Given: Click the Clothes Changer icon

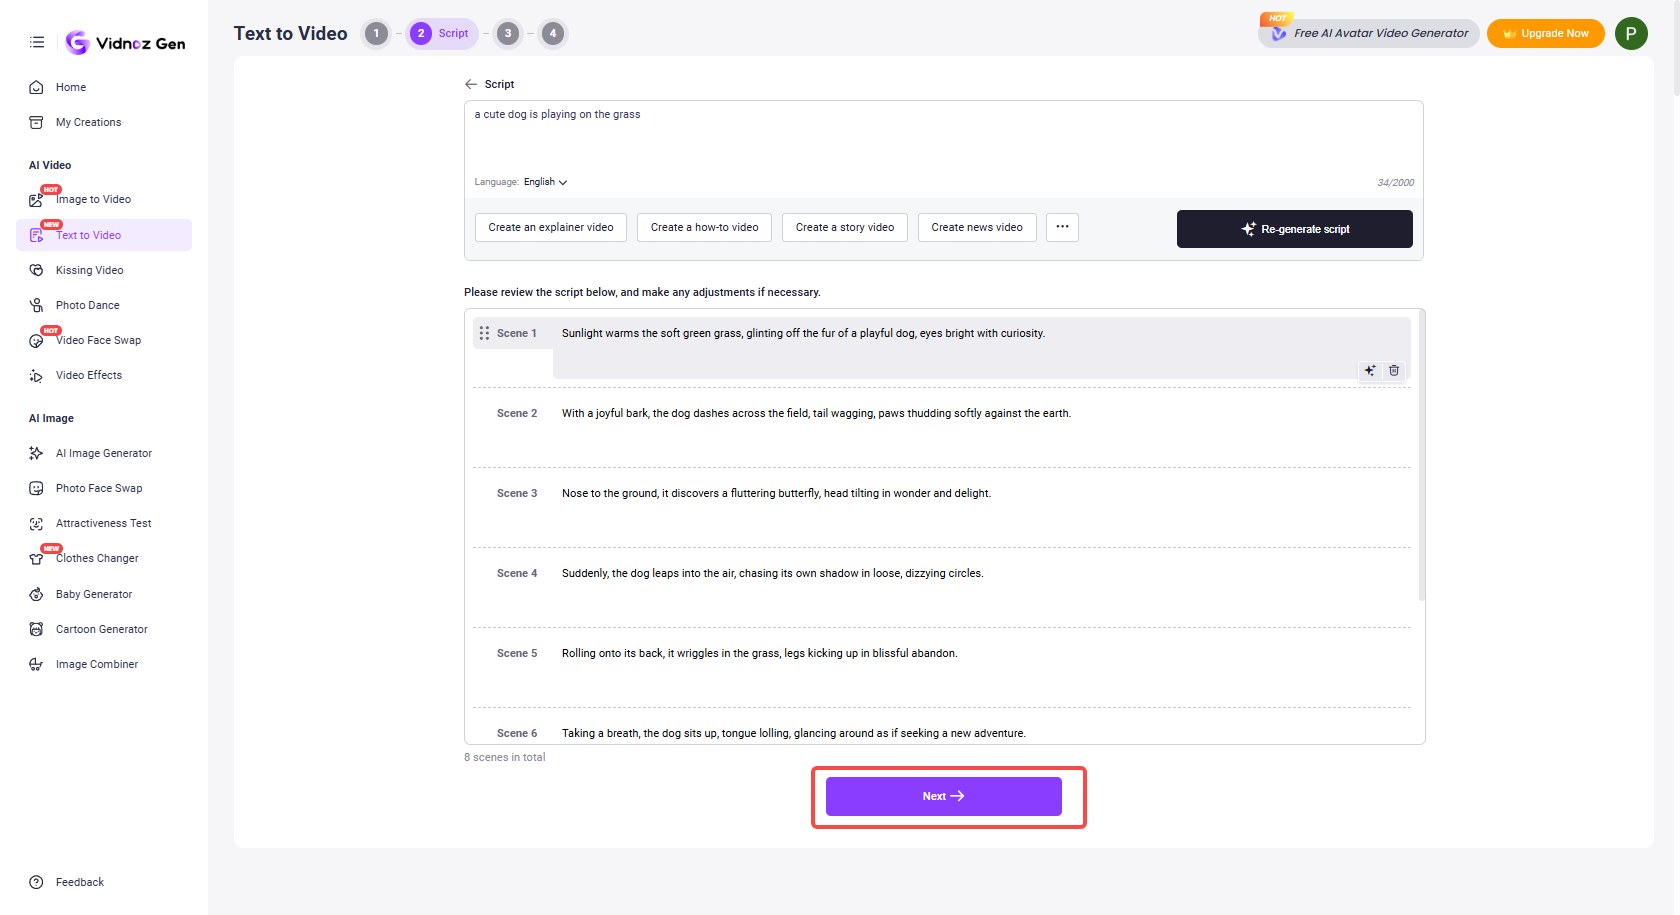Looking at the screenshot, I should pyautogui.click(x=36, y=559).
